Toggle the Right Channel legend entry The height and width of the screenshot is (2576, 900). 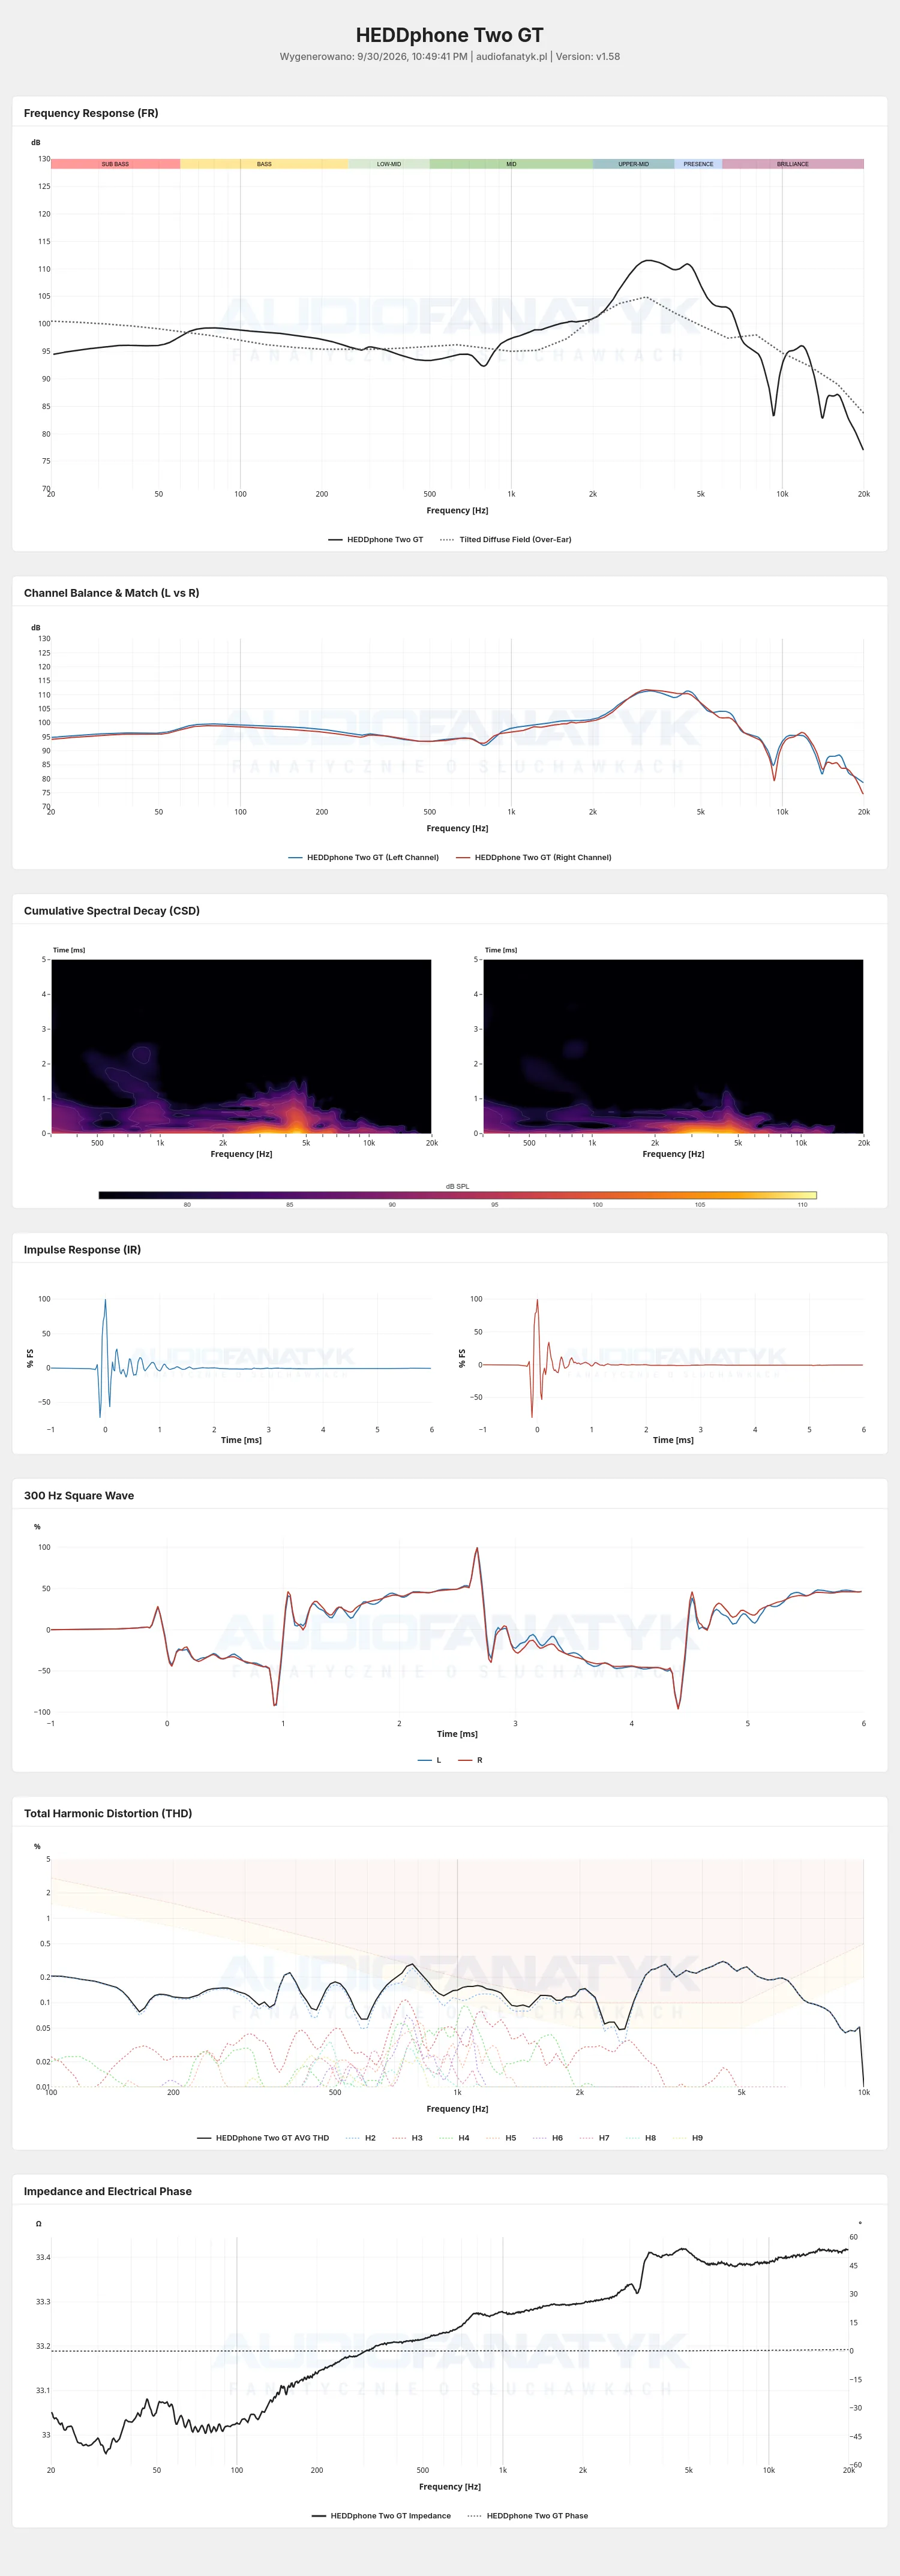point(534,858)
